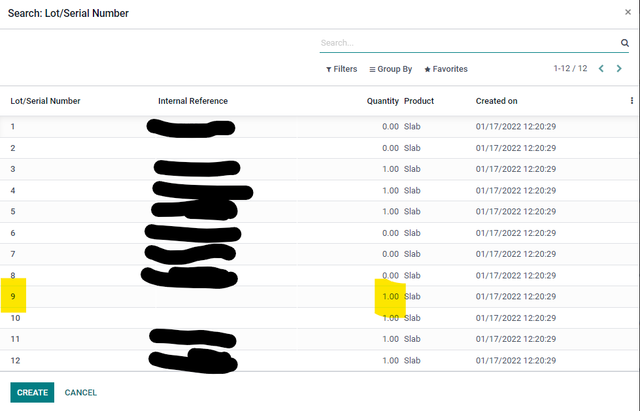
Task: Open the Filters dropdown
Action: tap(342, 69)
